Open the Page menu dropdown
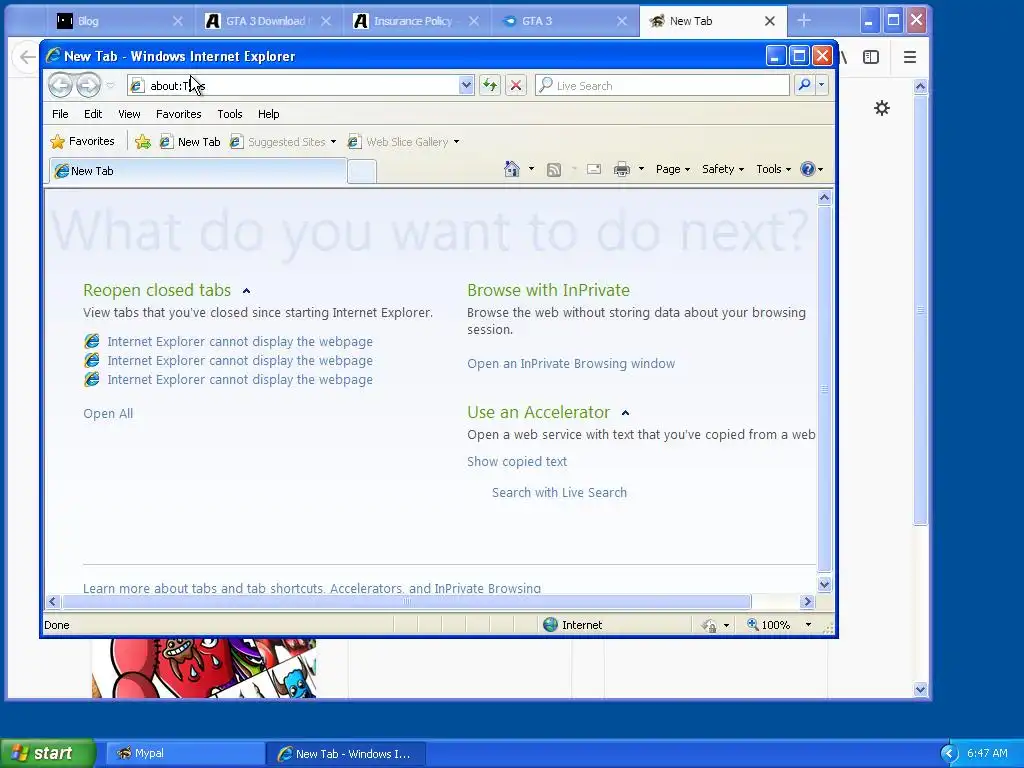 click(x=673, y=169)
